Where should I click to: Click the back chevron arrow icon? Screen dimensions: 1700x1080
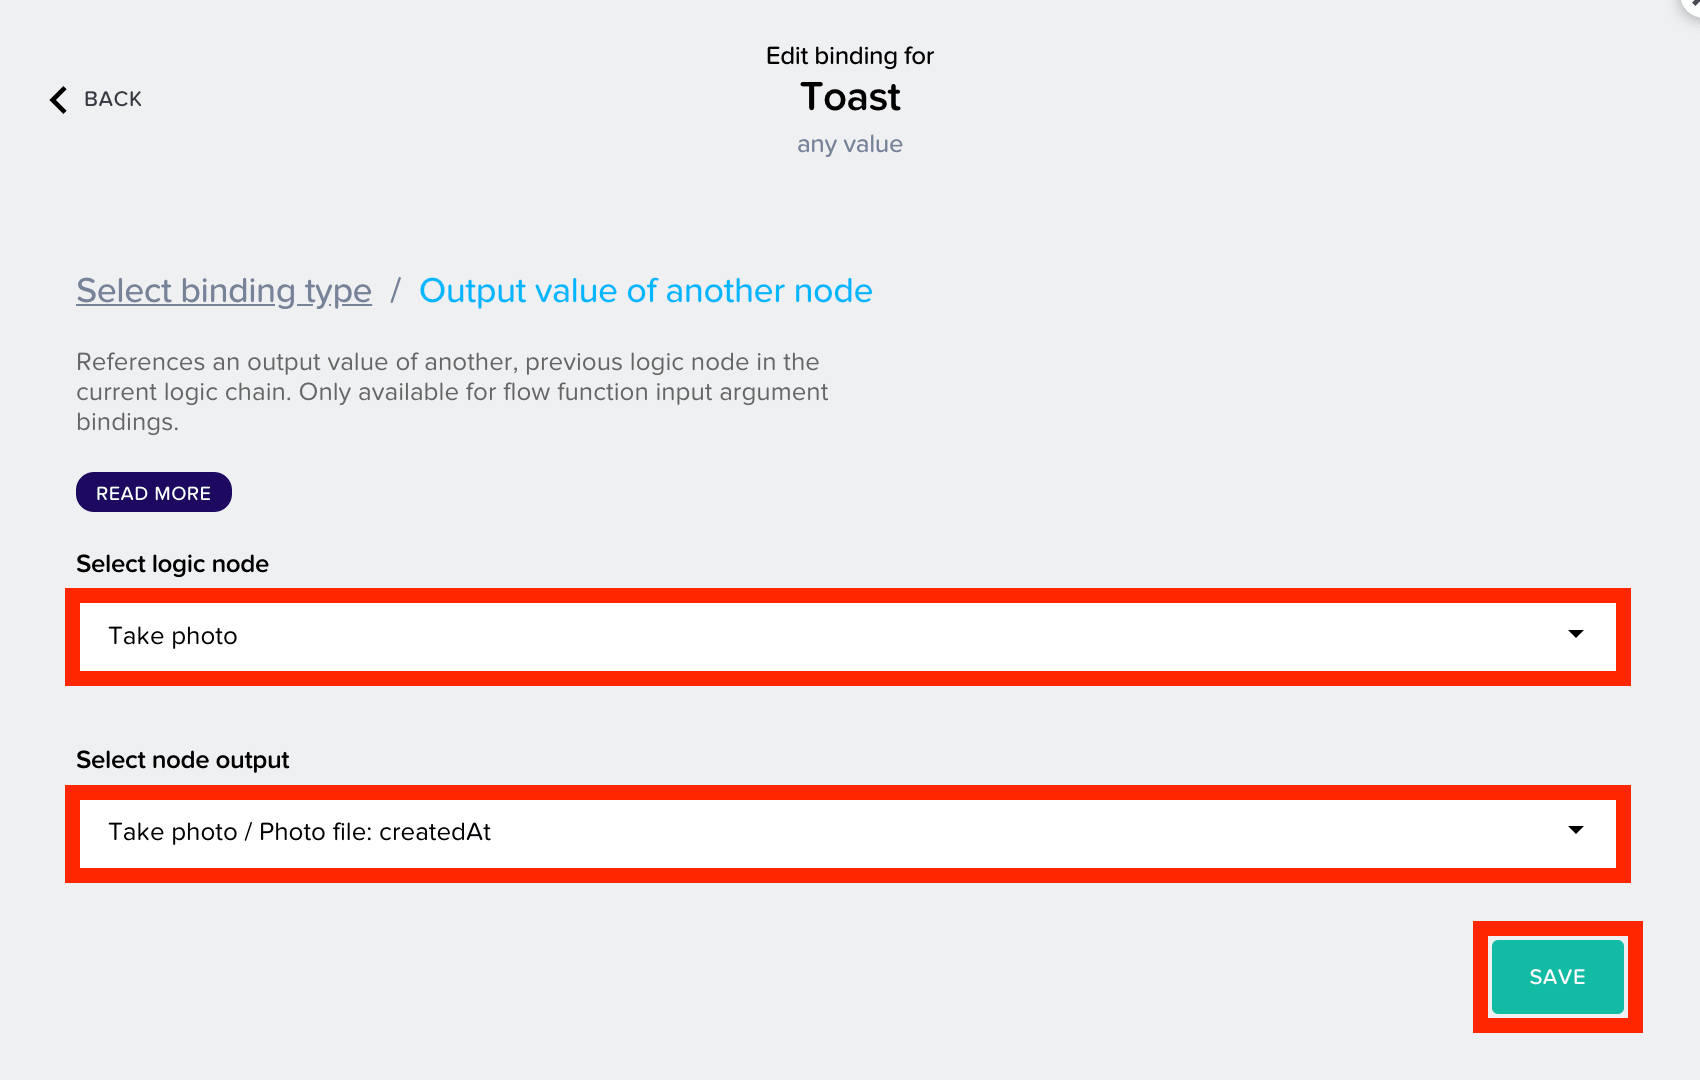59,100
